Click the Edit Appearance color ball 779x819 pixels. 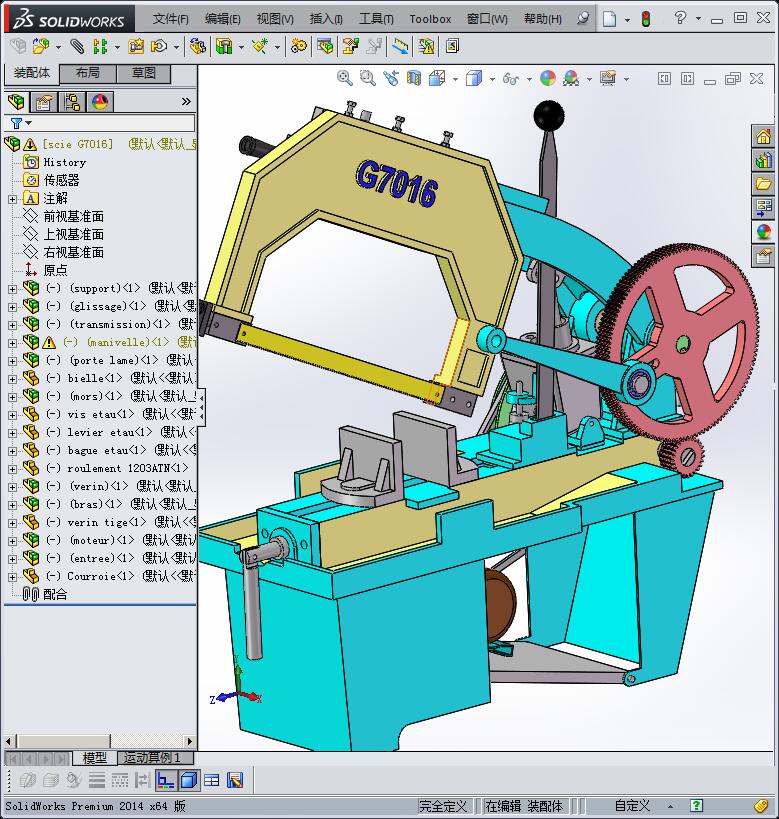[548, 78]
